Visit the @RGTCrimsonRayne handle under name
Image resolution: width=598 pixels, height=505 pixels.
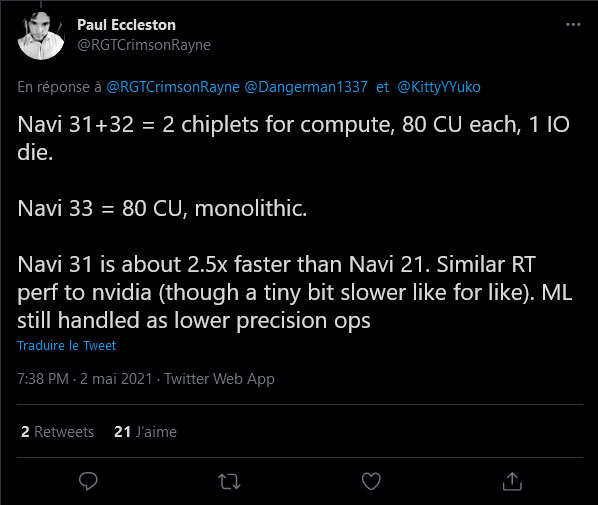pos(144,45)
